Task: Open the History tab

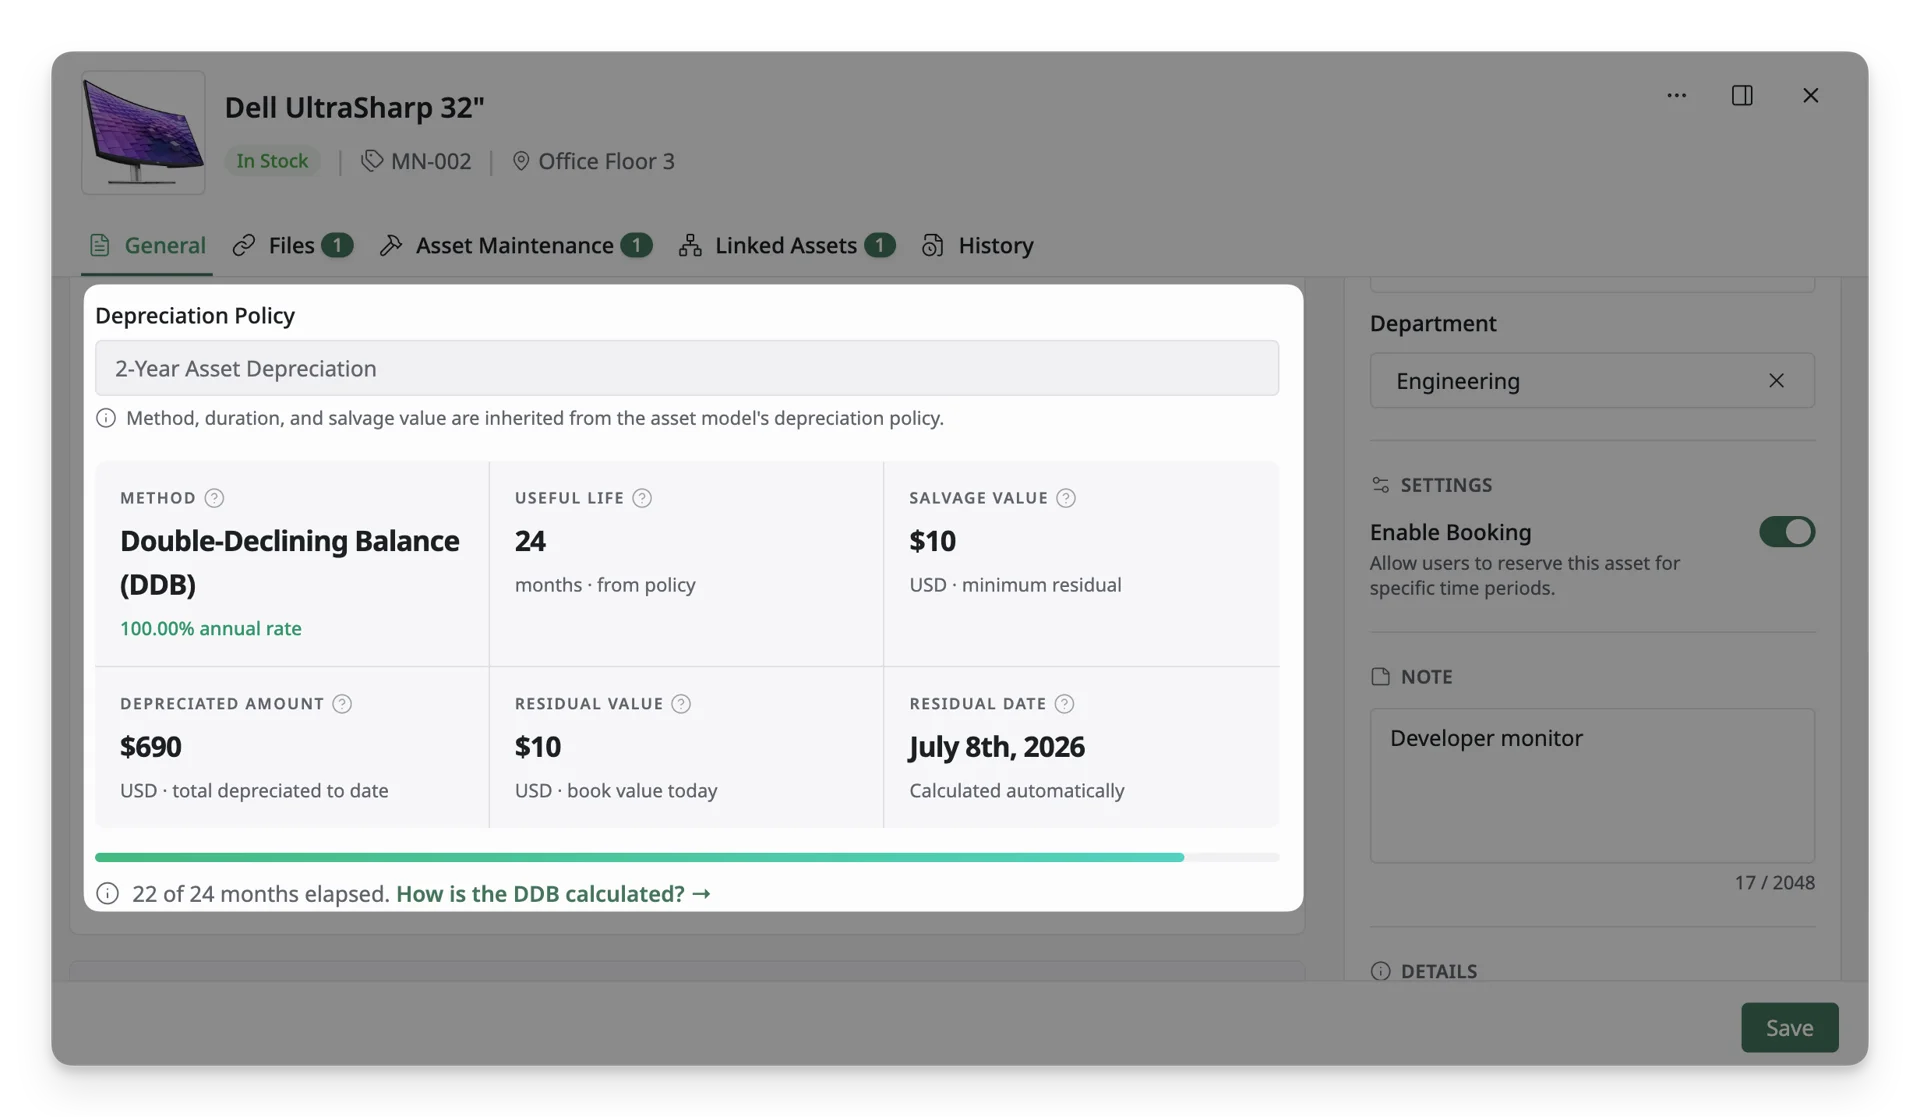Action: tap(977, 245)
